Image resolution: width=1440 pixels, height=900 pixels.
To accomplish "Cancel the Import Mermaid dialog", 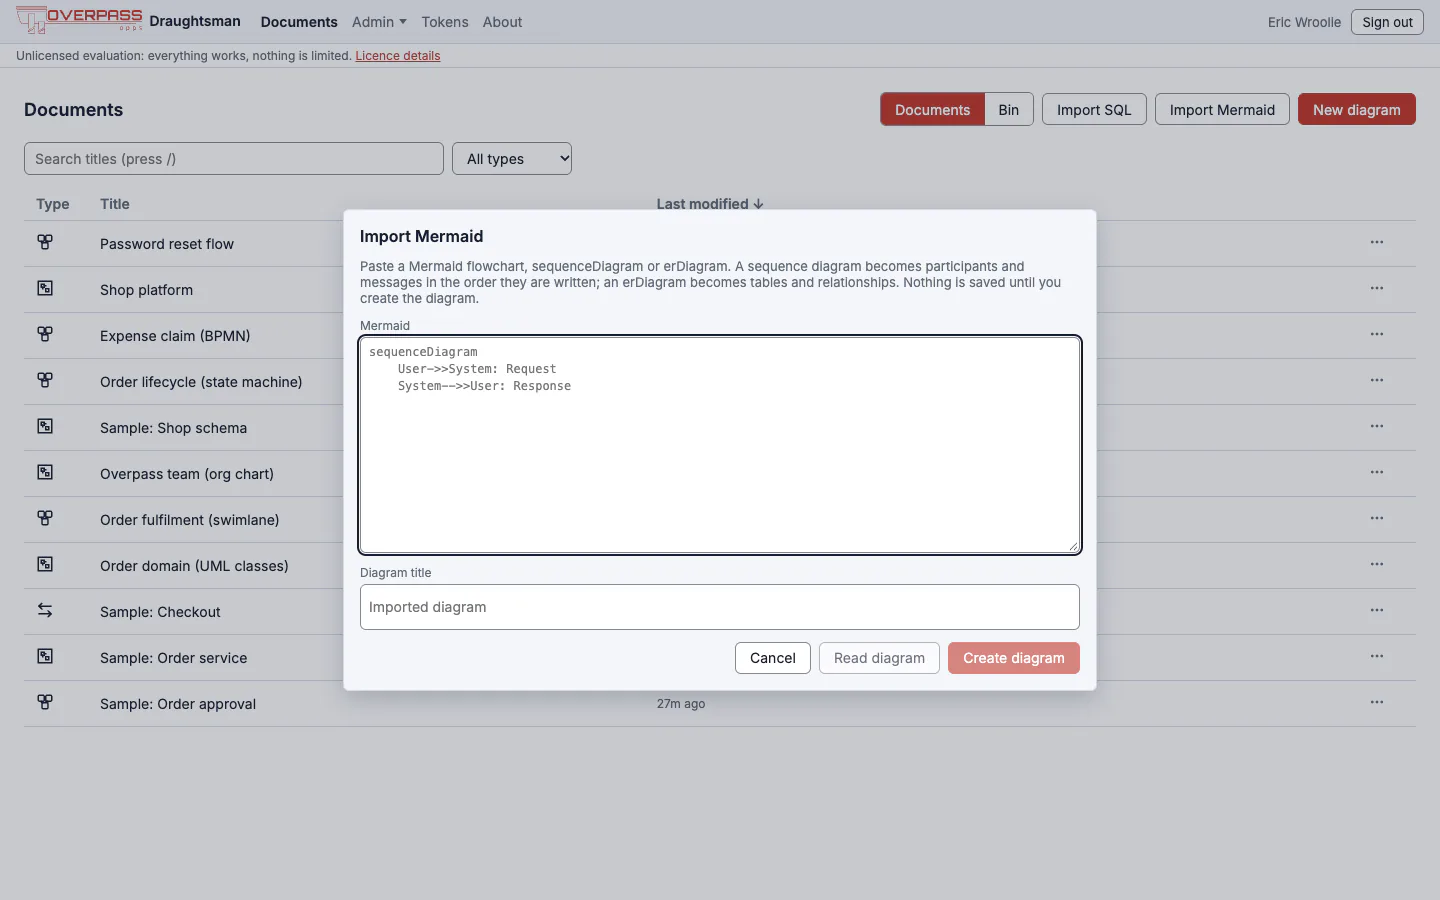I will point(773,658).
